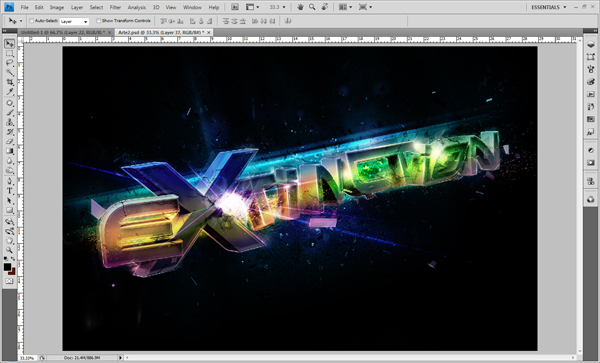
Task: Open the Filter menu
Action: [115, 7]
